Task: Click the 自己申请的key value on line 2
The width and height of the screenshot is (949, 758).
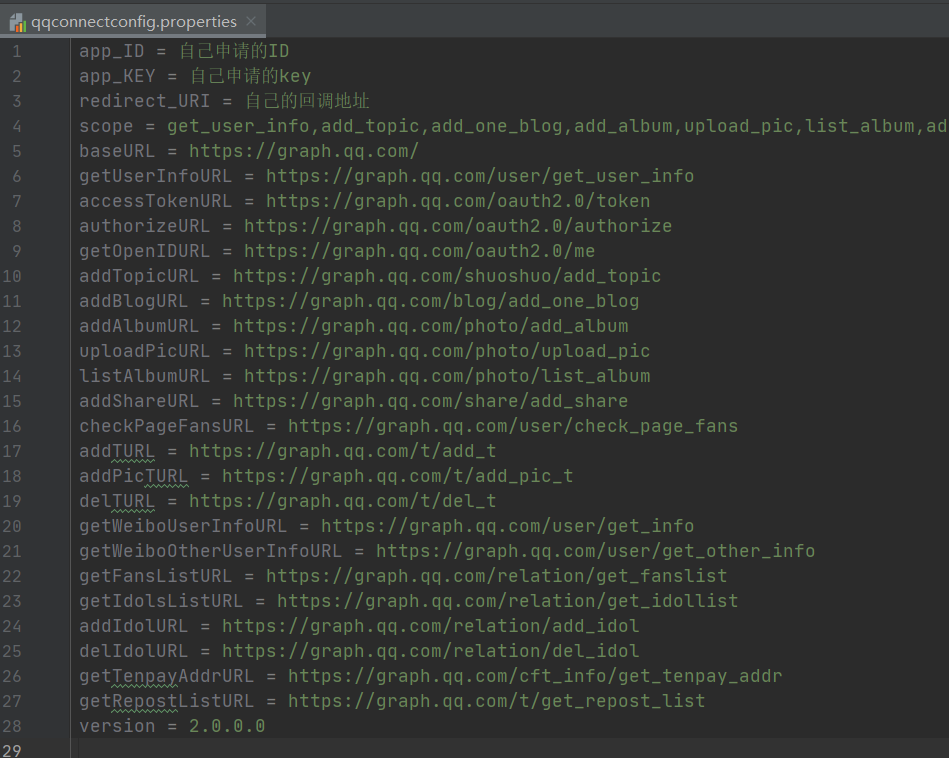Action: pos(251,76)
